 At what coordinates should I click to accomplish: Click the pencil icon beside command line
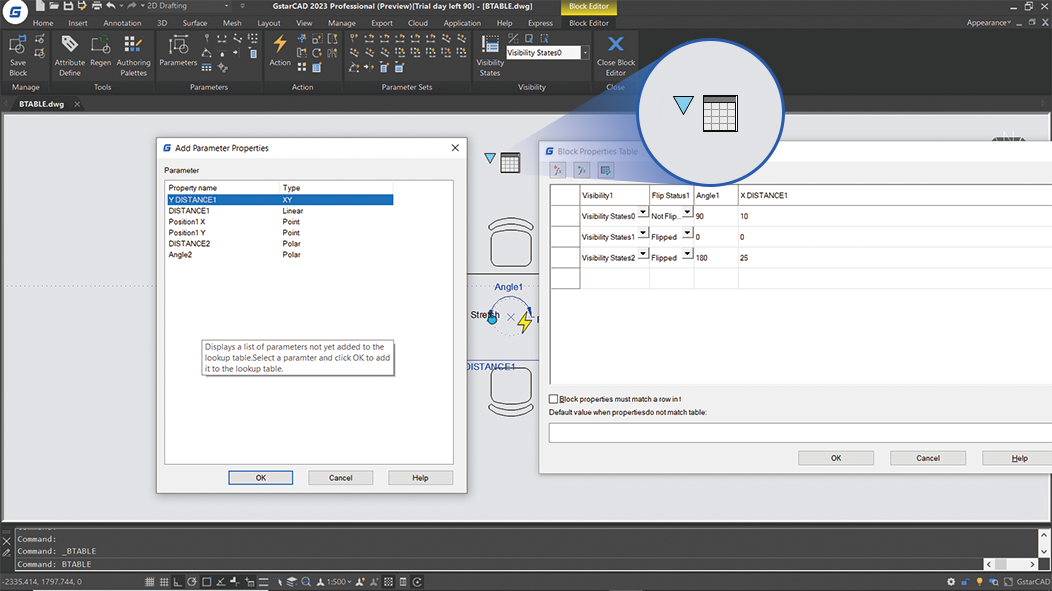7,553
